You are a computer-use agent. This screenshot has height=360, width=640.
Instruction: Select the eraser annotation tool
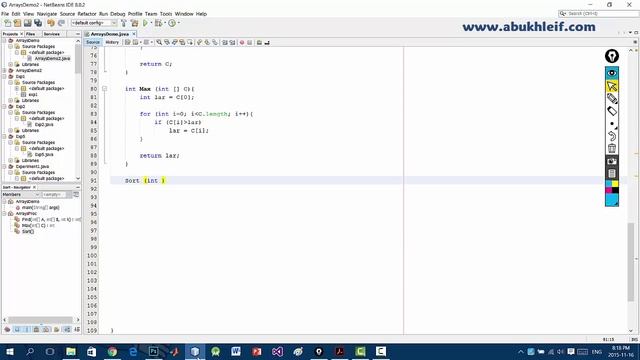612,111
